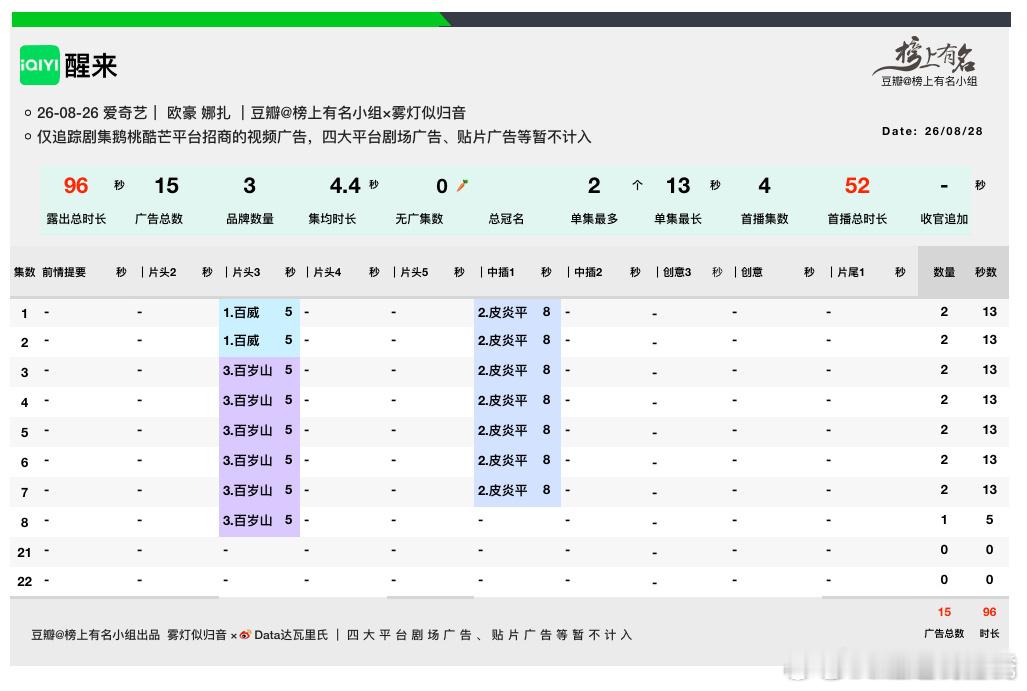1027x691 pixels.
Task: Click the 创意3 column header
Action: pos(677,272)
